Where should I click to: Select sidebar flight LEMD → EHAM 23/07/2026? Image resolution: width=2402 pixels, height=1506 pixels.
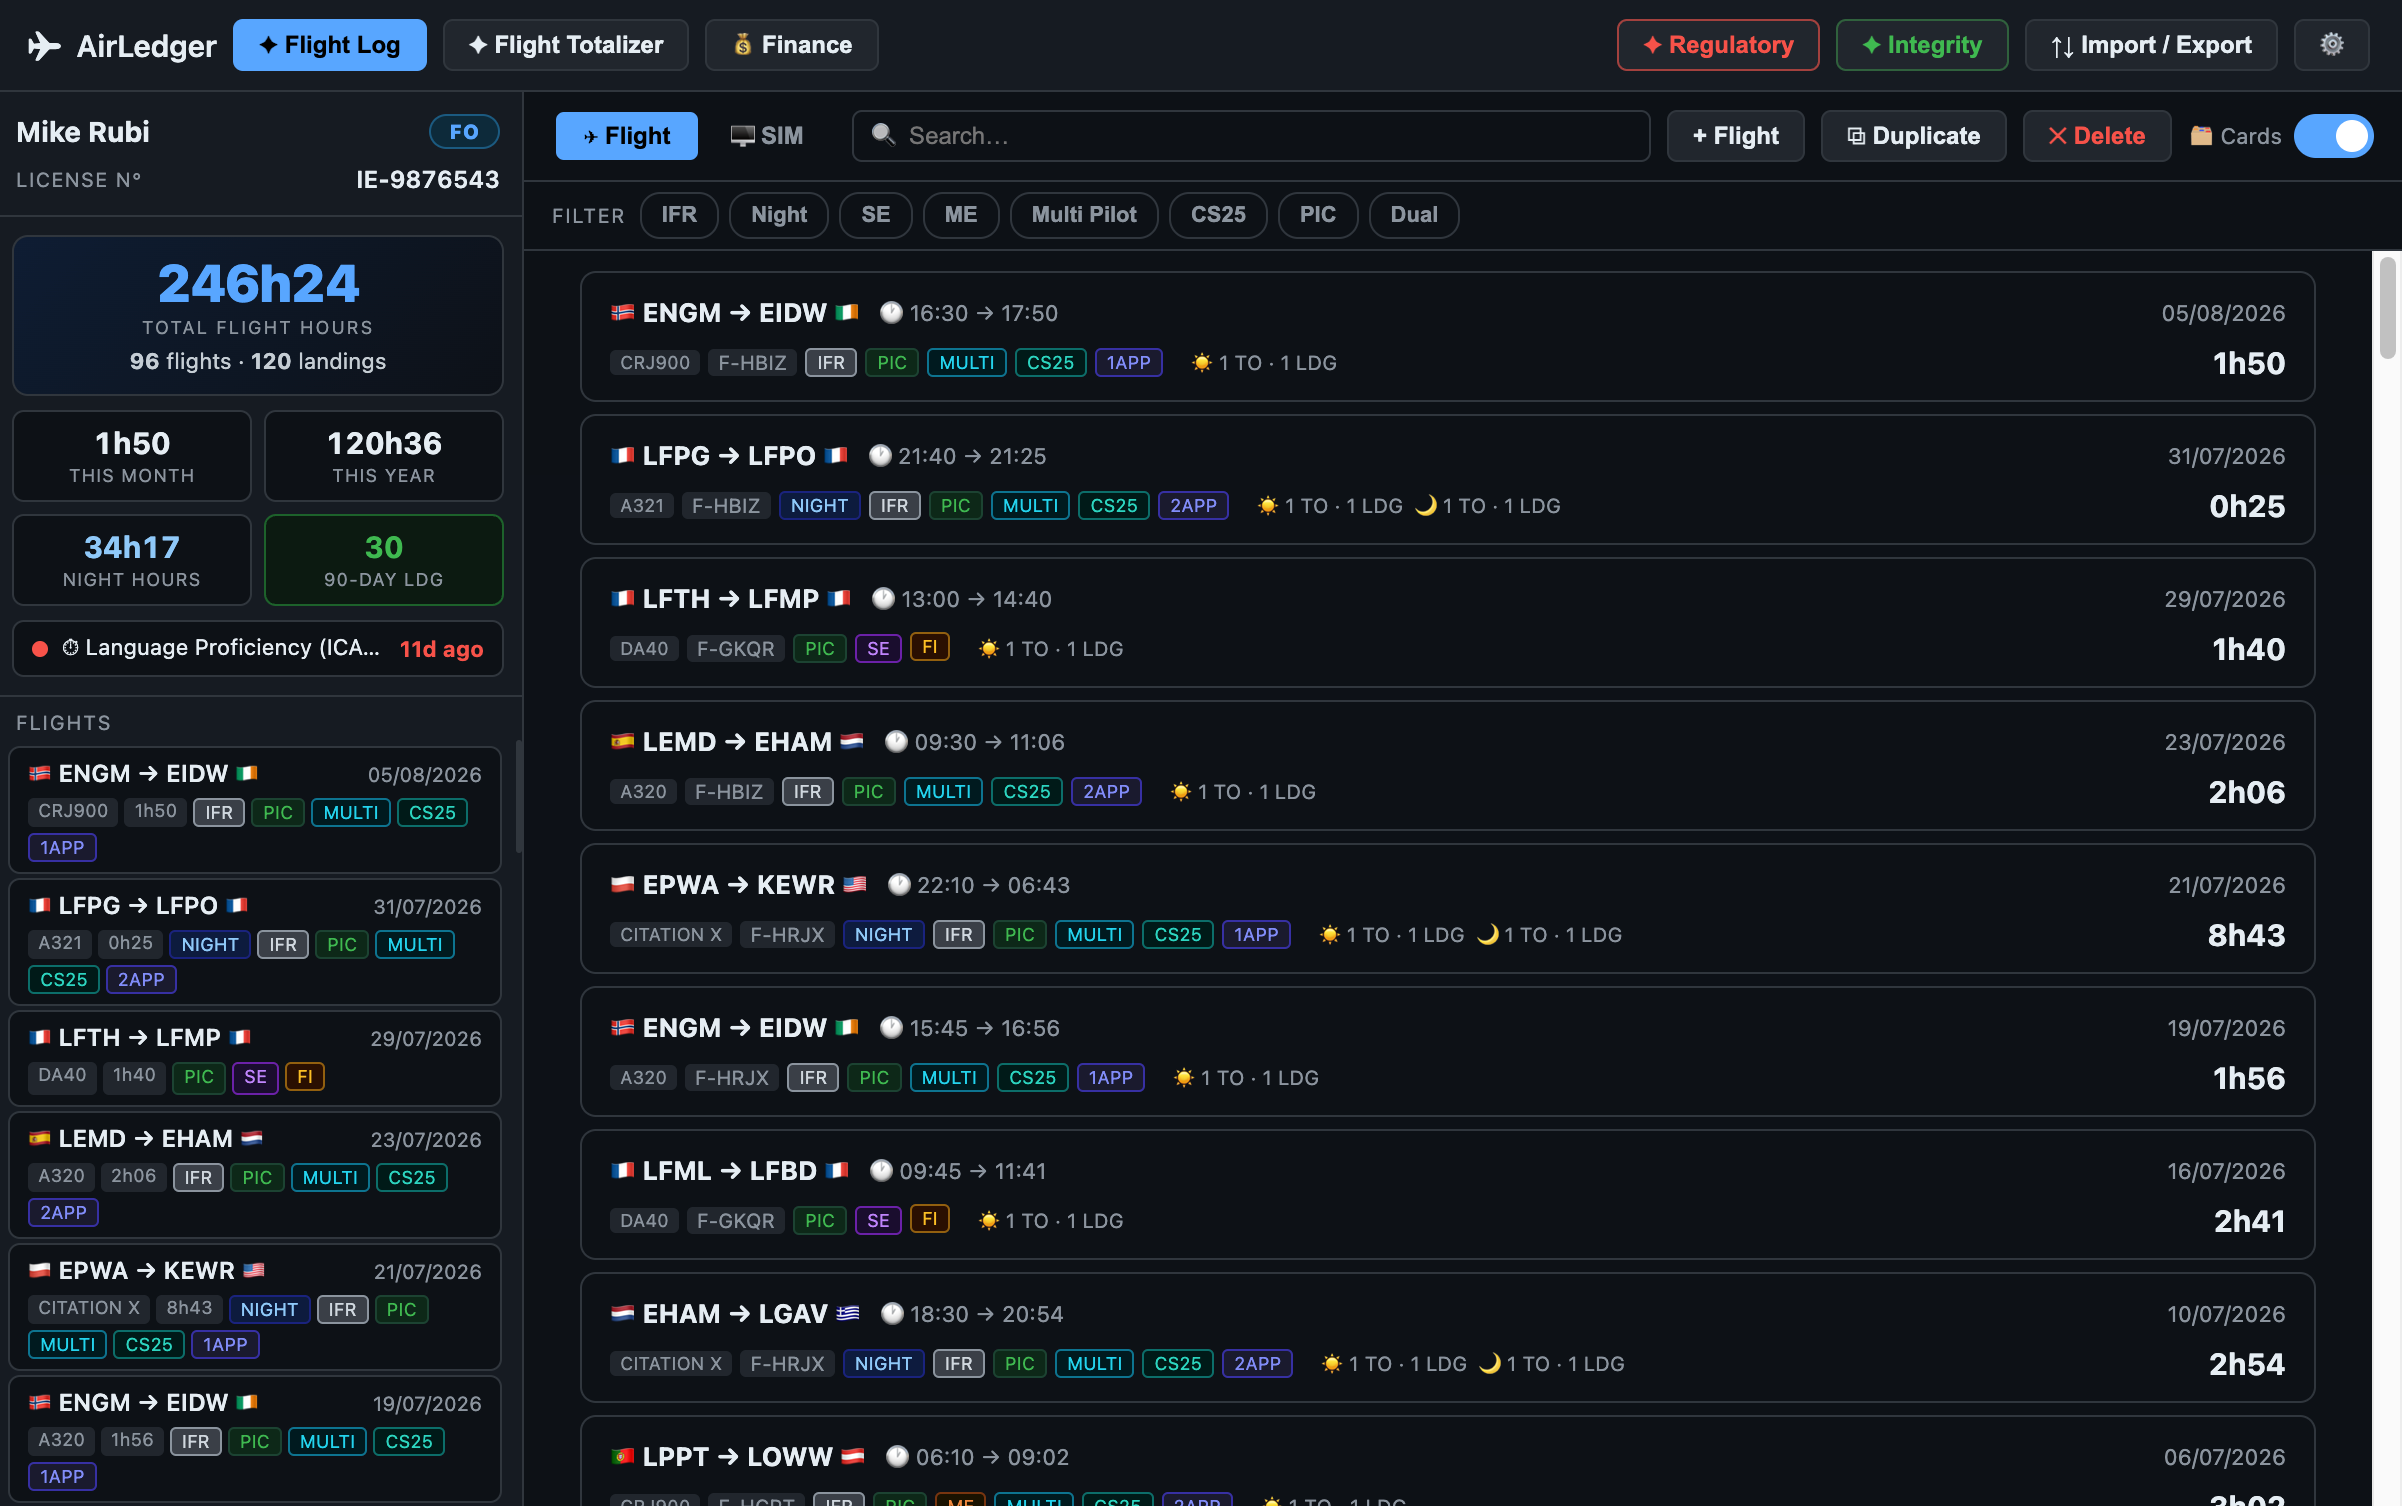(255, 1175)
